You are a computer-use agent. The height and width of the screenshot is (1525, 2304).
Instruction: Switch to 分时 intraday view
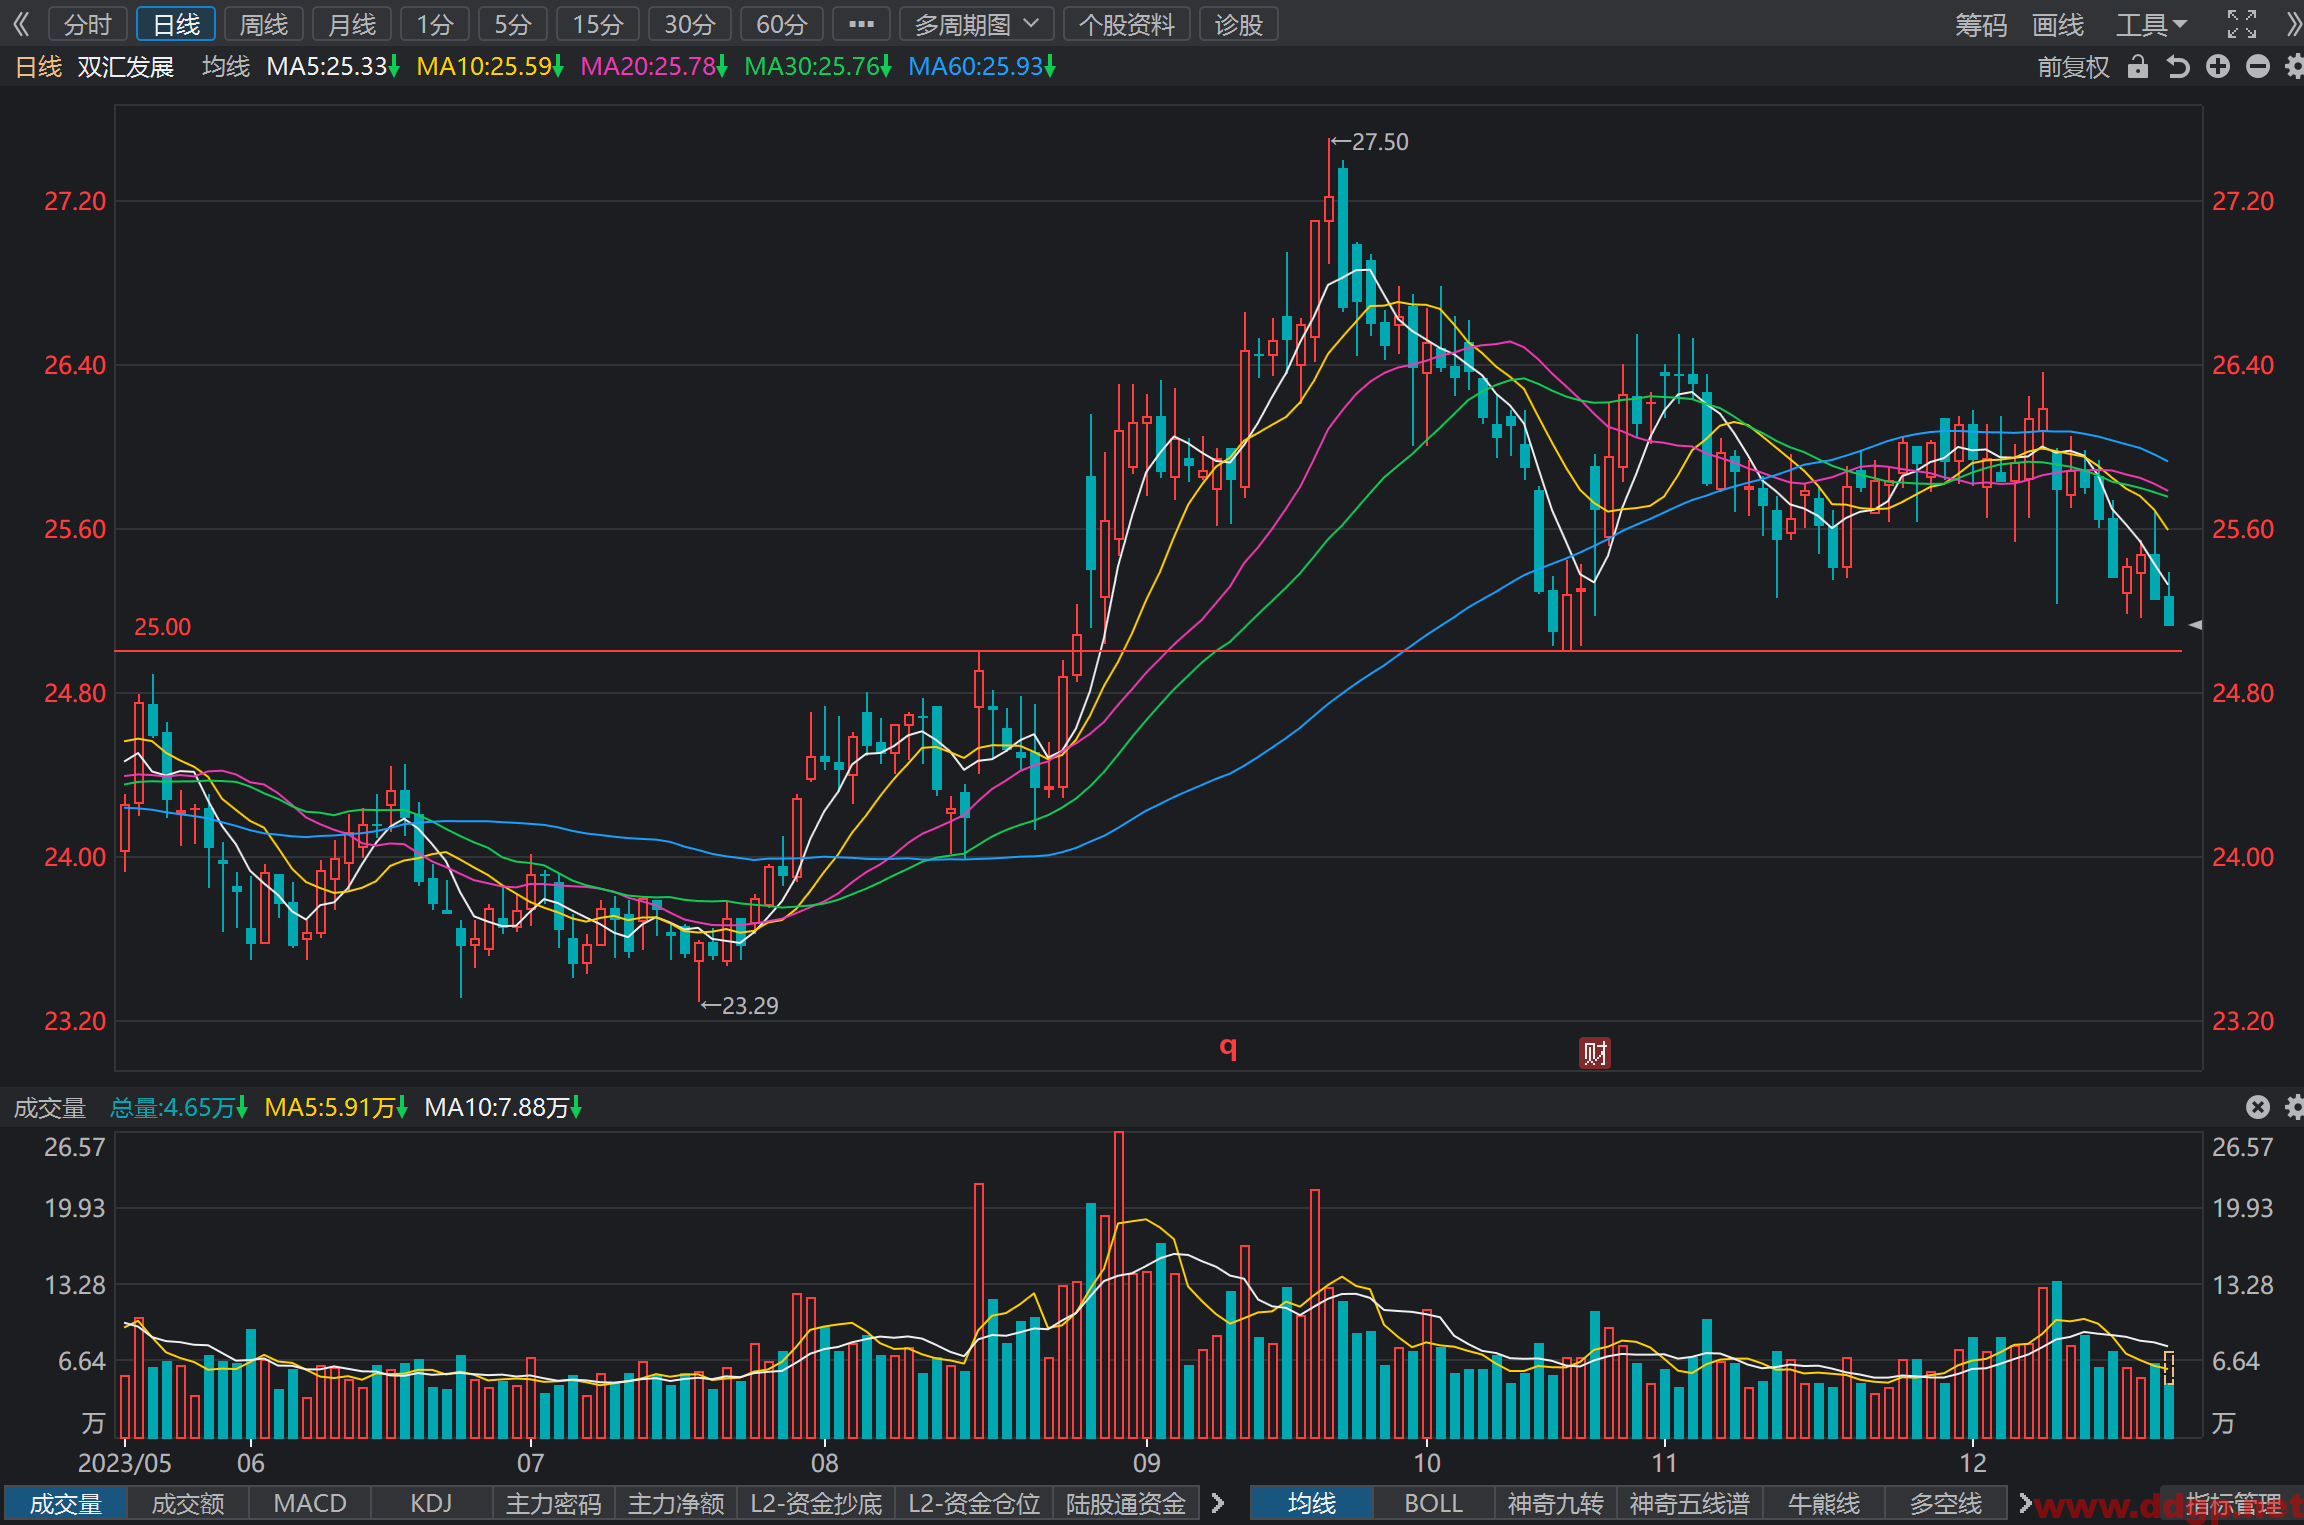pyautogui.click(x=88, y=24)
